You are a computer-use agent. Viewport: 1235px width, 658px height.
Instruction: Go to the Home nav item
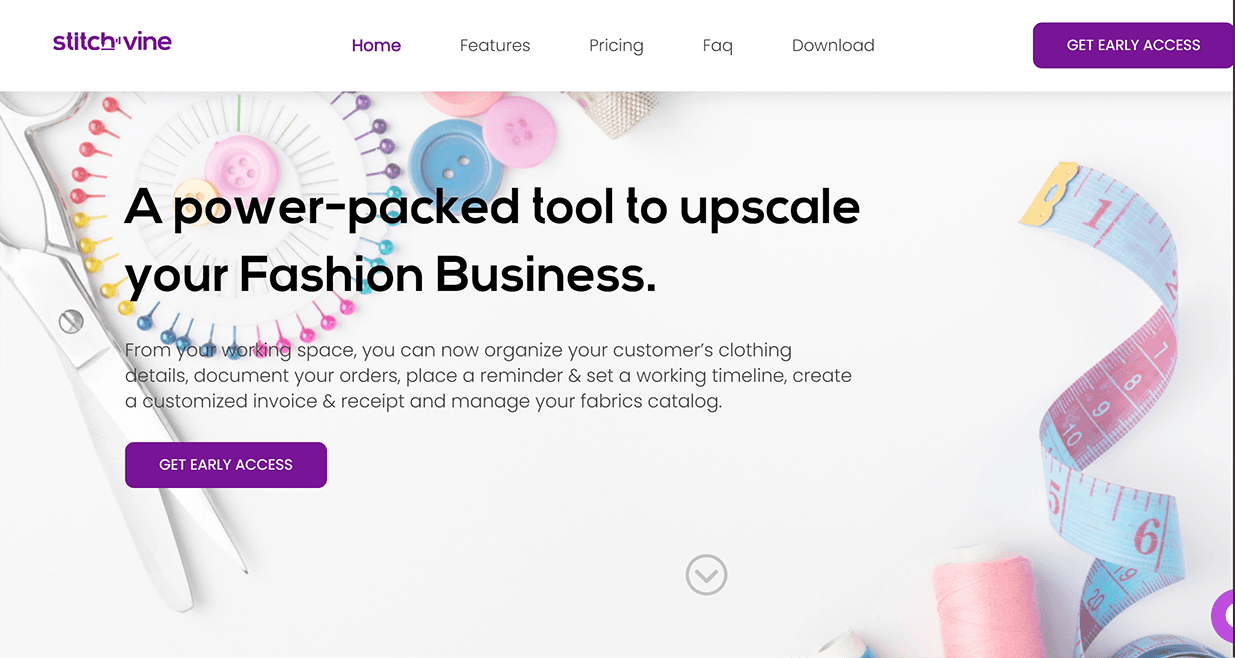376,45
